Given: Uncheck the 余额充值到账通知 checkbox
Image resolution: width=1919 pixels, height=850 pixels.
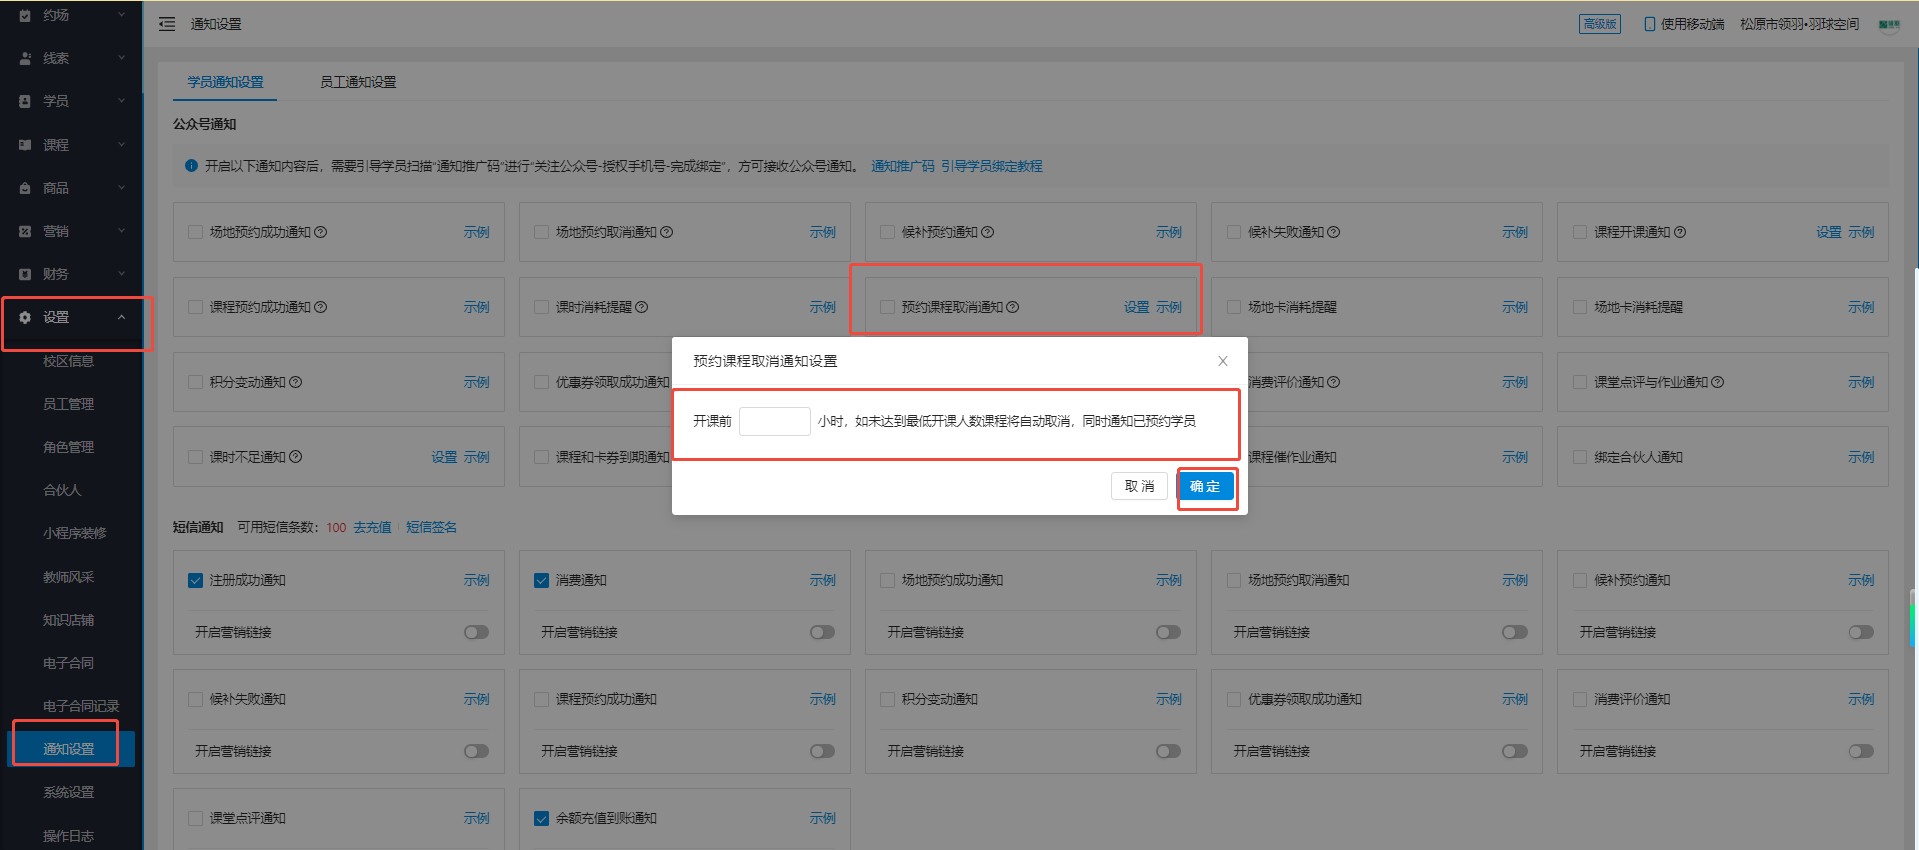Looking at the screenshot, I should pyautogui.click(x=542, y=818).
